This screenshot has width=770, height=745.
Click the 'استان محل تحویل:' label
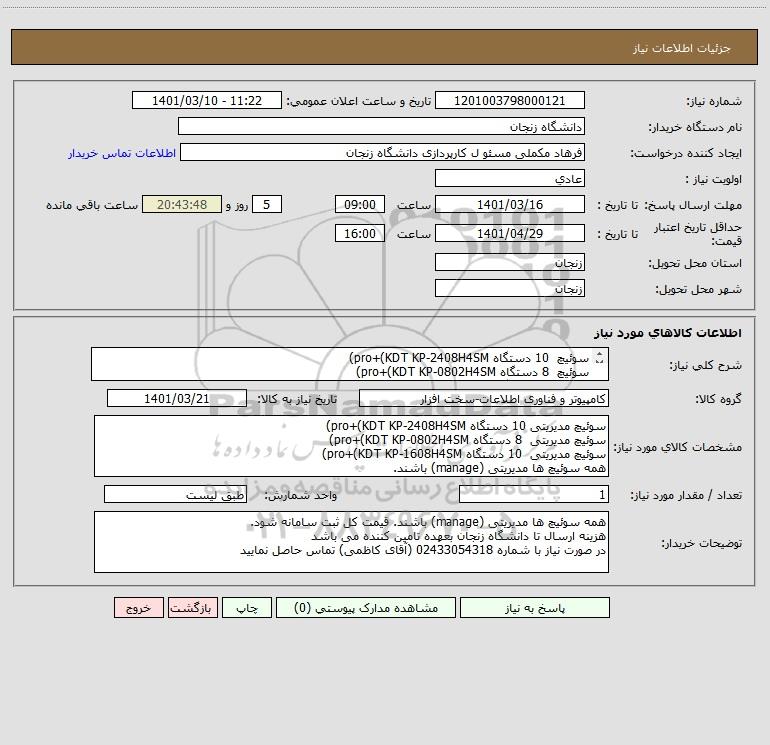695,263
